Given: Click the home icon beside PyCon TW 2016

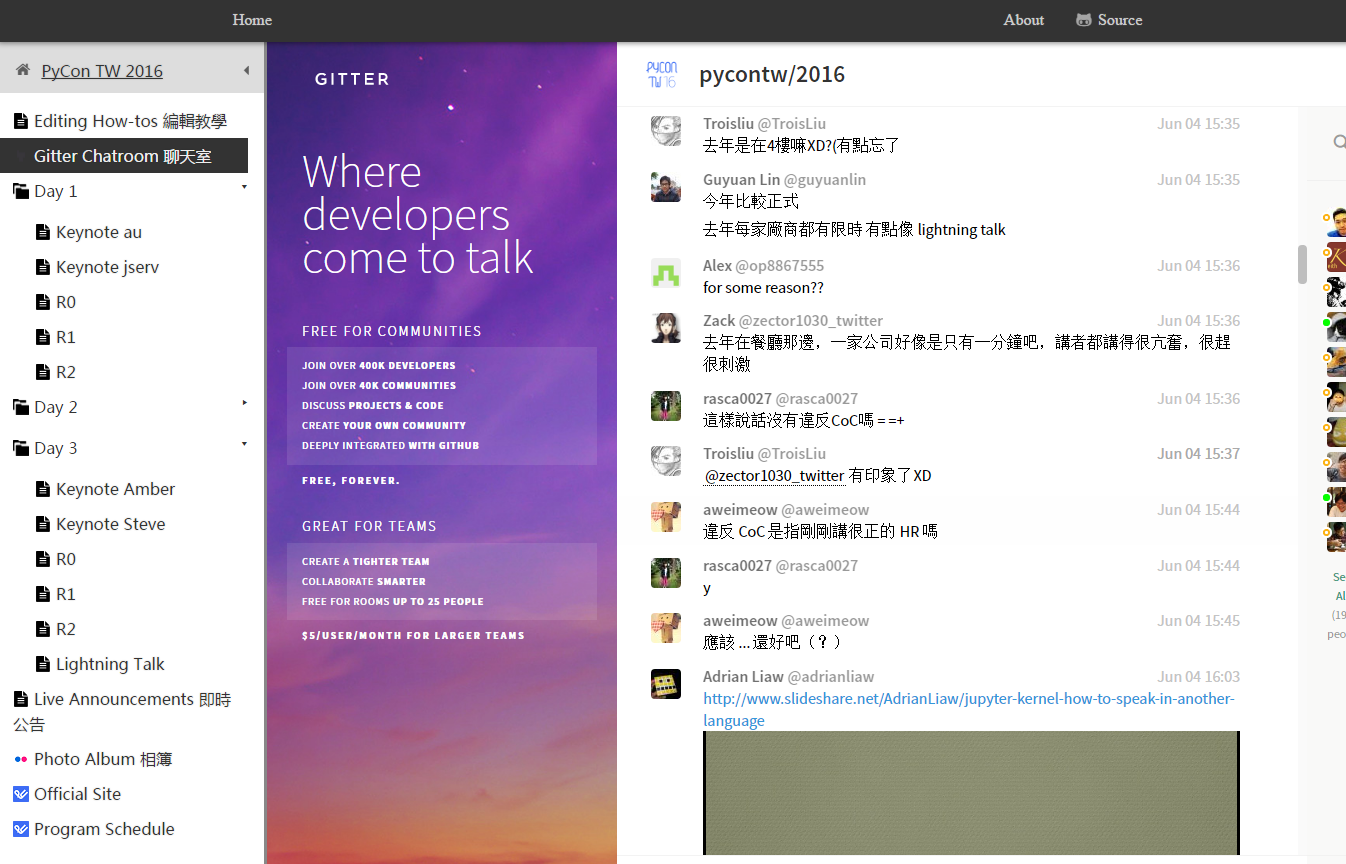Looking at the screenshot, I should pyautogui.click(x=22, y=71).
